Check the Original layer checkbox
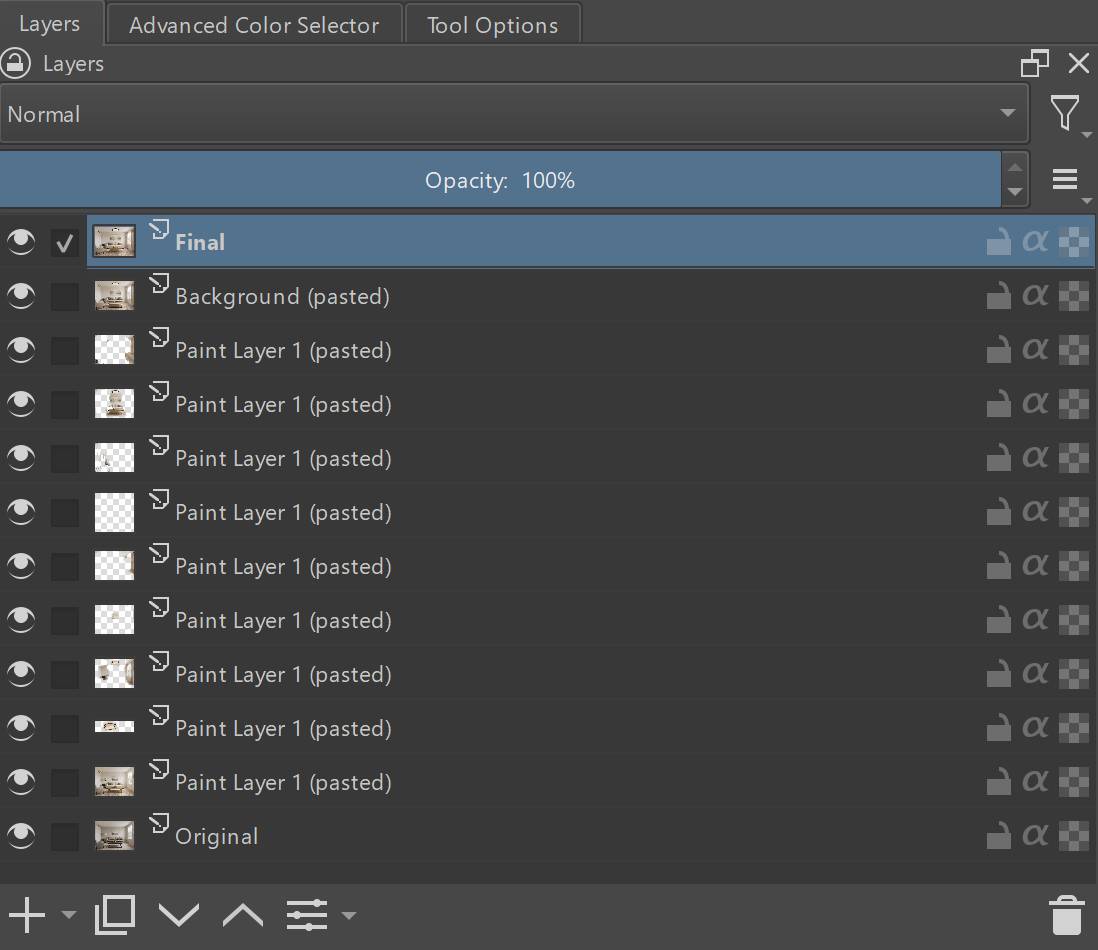The height and width of the screenshot is (950, 1098). [65, 836]
